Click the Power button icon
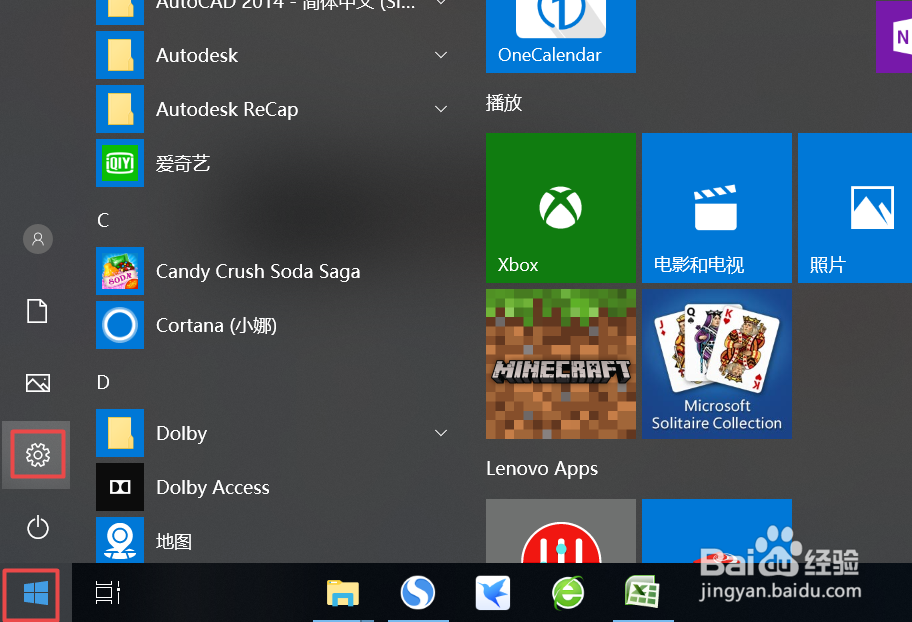Viewport: 912px width, 622px height. click(38, 527)
